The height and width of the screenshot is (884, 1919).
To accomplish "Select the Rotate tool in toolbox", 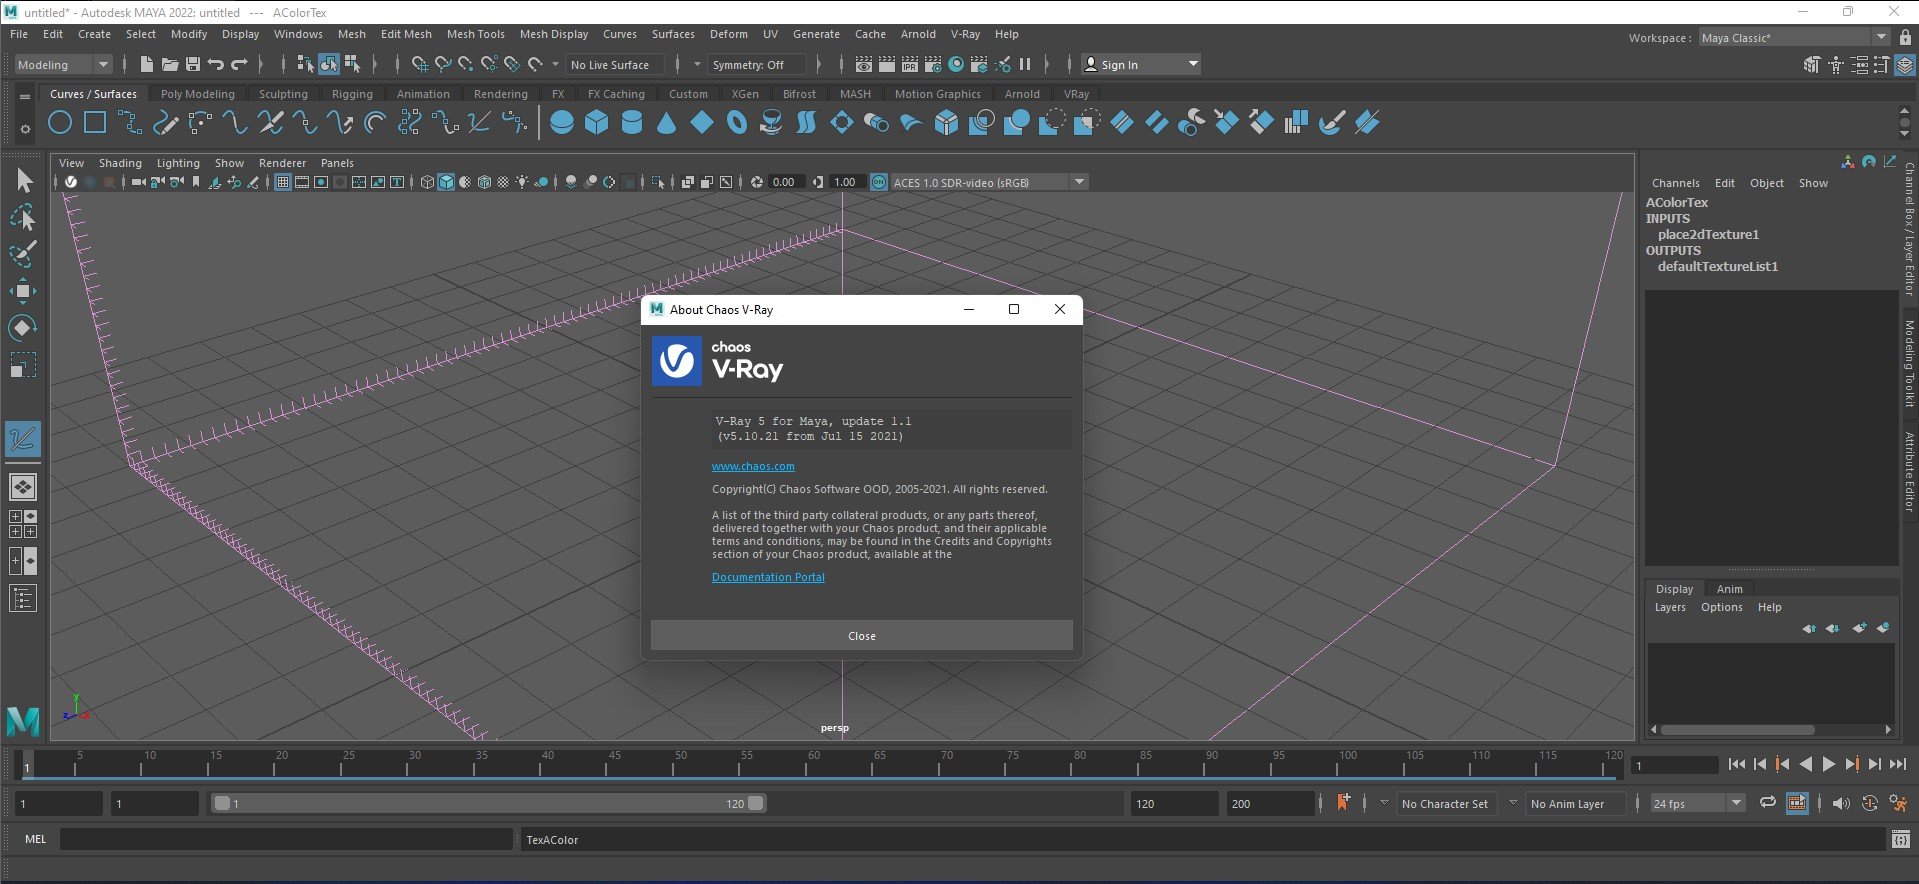I will pos(23,328).
